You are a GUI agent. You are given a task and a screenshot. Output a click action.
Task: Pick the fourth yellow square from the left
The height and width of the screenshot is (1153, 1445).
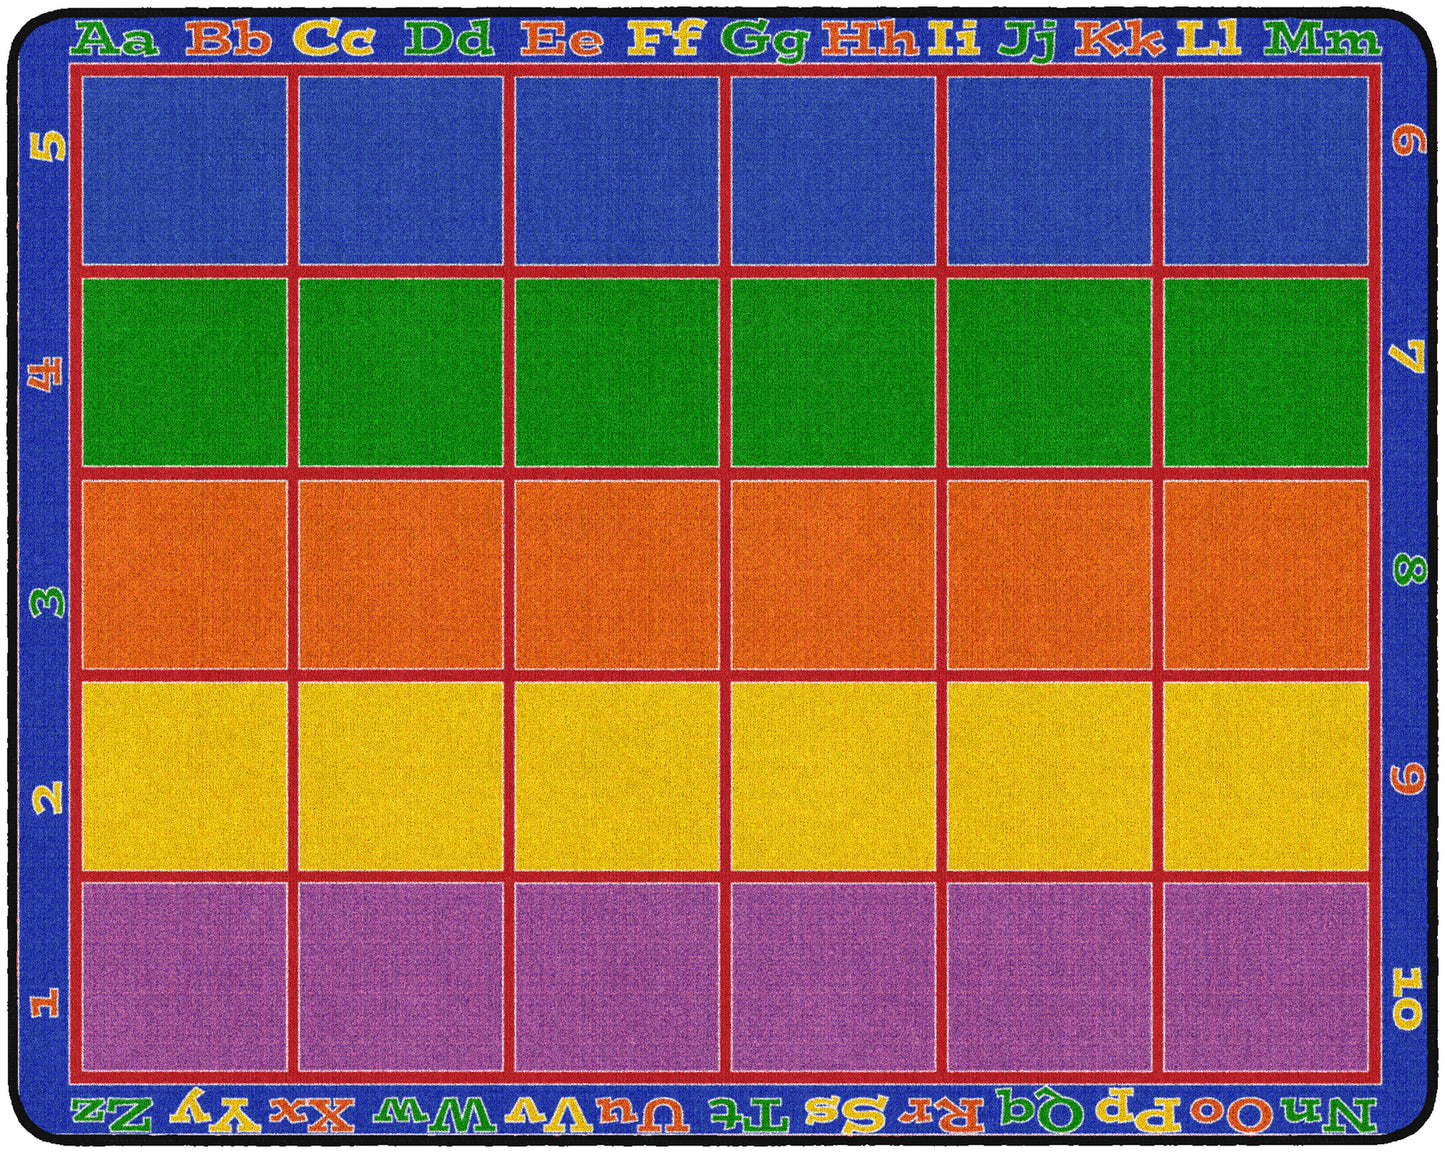(x=833, y=775)
